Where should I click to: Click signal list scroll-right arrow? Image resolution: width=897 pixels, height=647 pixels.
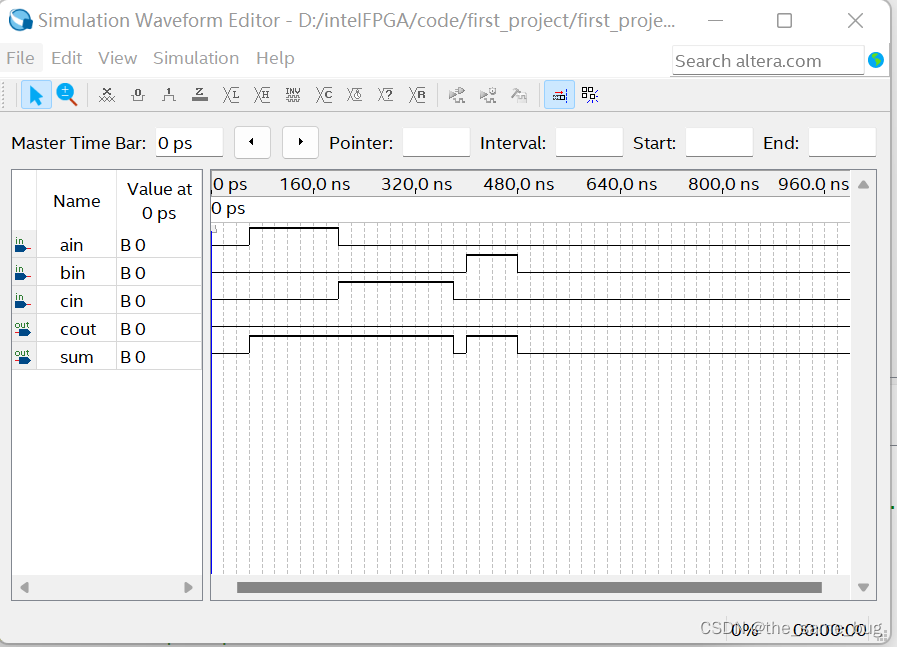coord(188,588)
